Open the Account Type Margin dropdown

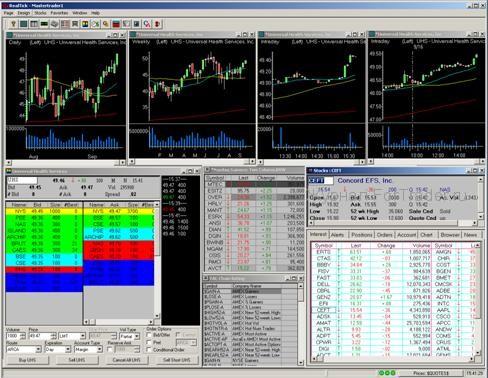tap(99, 349)
